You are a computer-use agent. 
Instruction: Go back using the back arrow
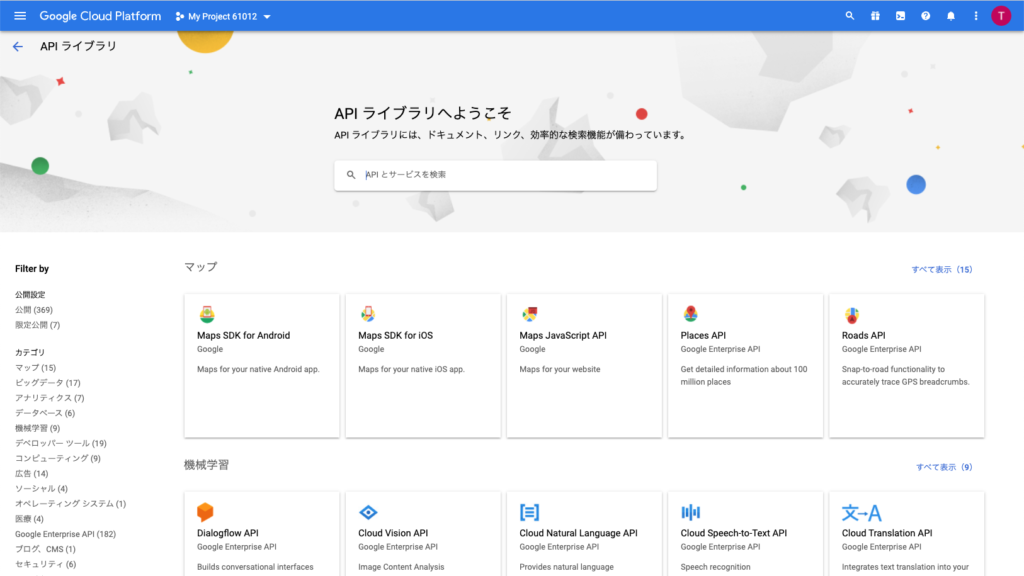(x=18, y=47)
